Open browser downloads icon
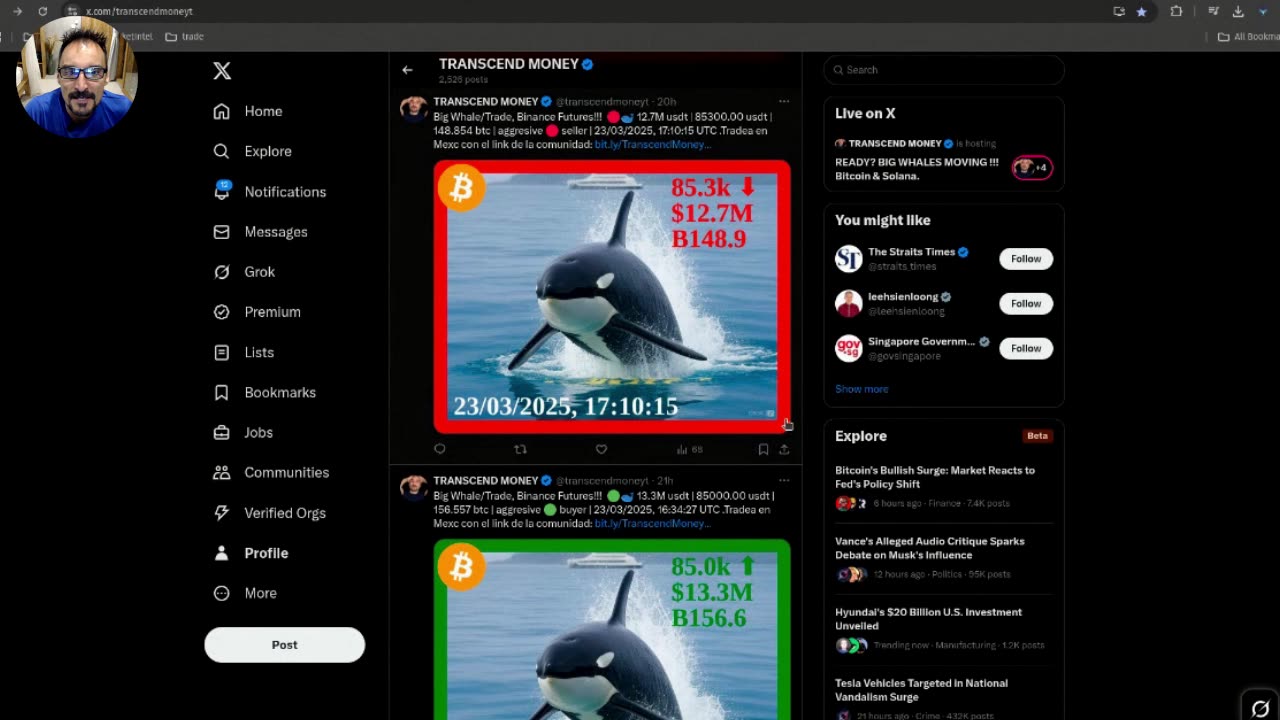The height and width of the screenshot is (720, 1280). 1238,11
